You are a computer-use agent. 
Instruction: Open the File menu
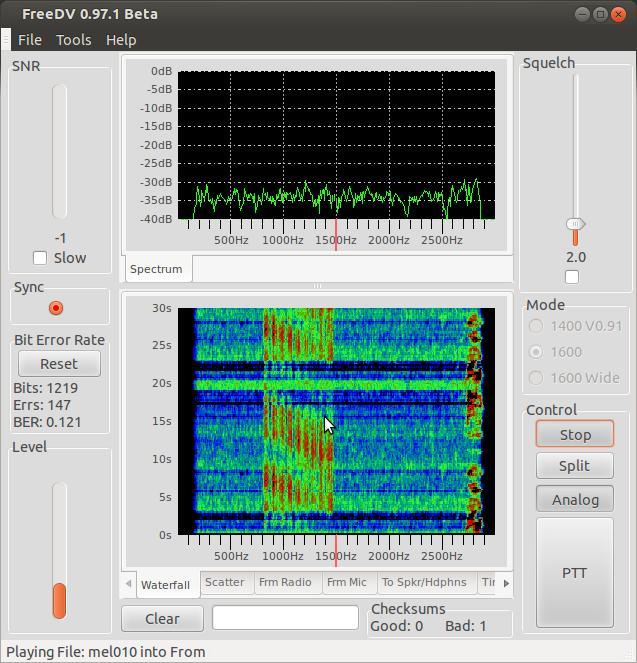point(30,40)
